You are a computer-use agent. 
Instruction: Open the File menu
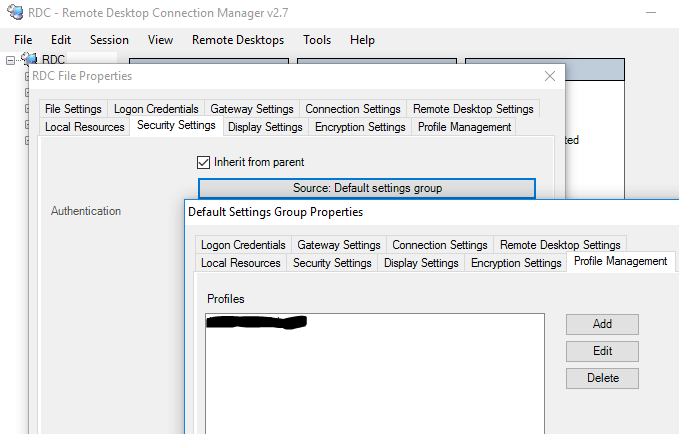click(x=23, y=40)
